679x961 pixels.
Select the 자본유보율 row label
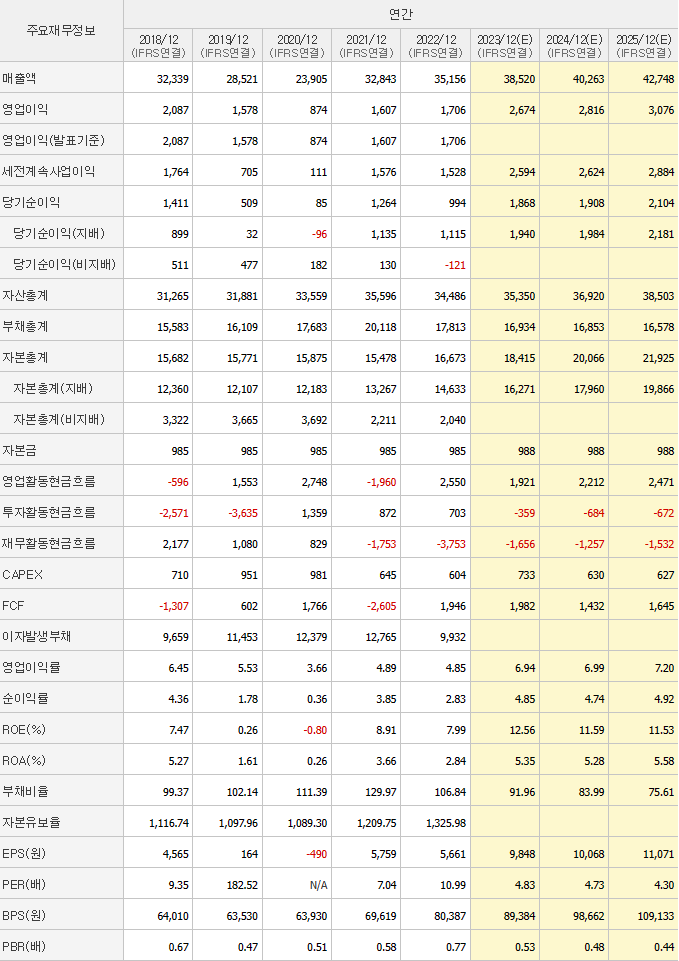(31, 822)
